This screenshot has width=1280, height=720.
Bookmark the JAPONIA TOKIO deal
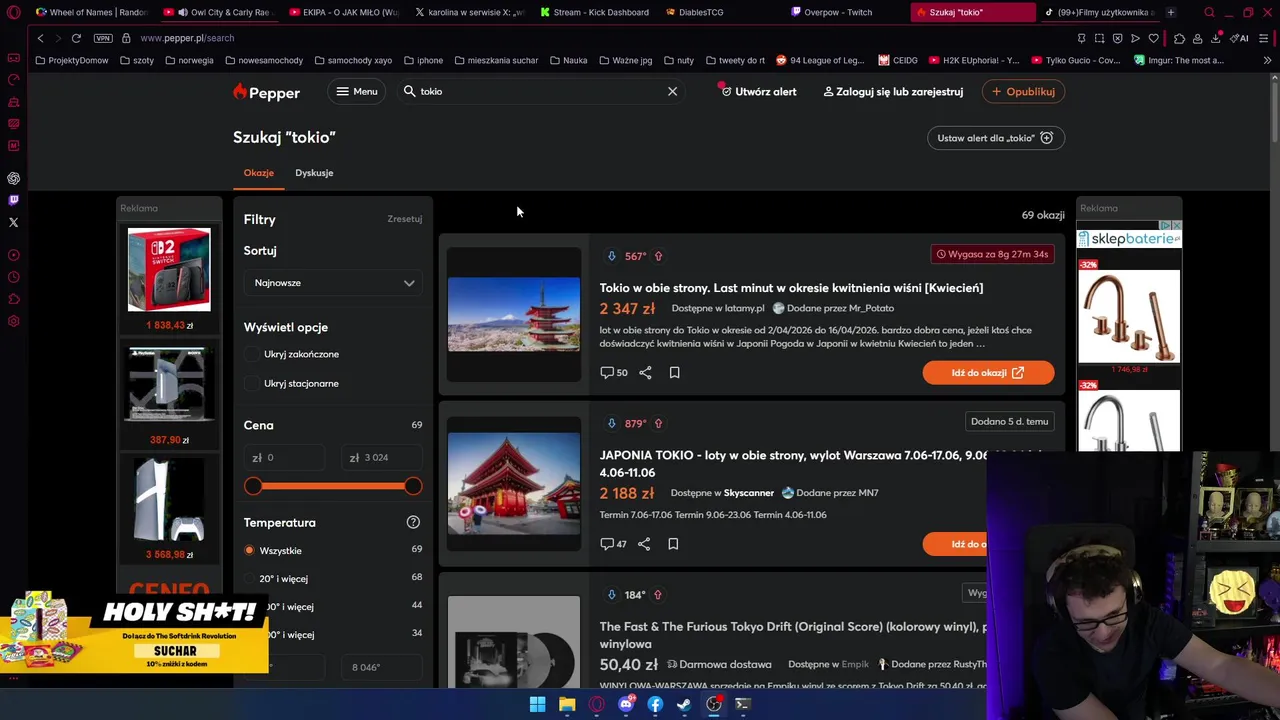point(673,544)
